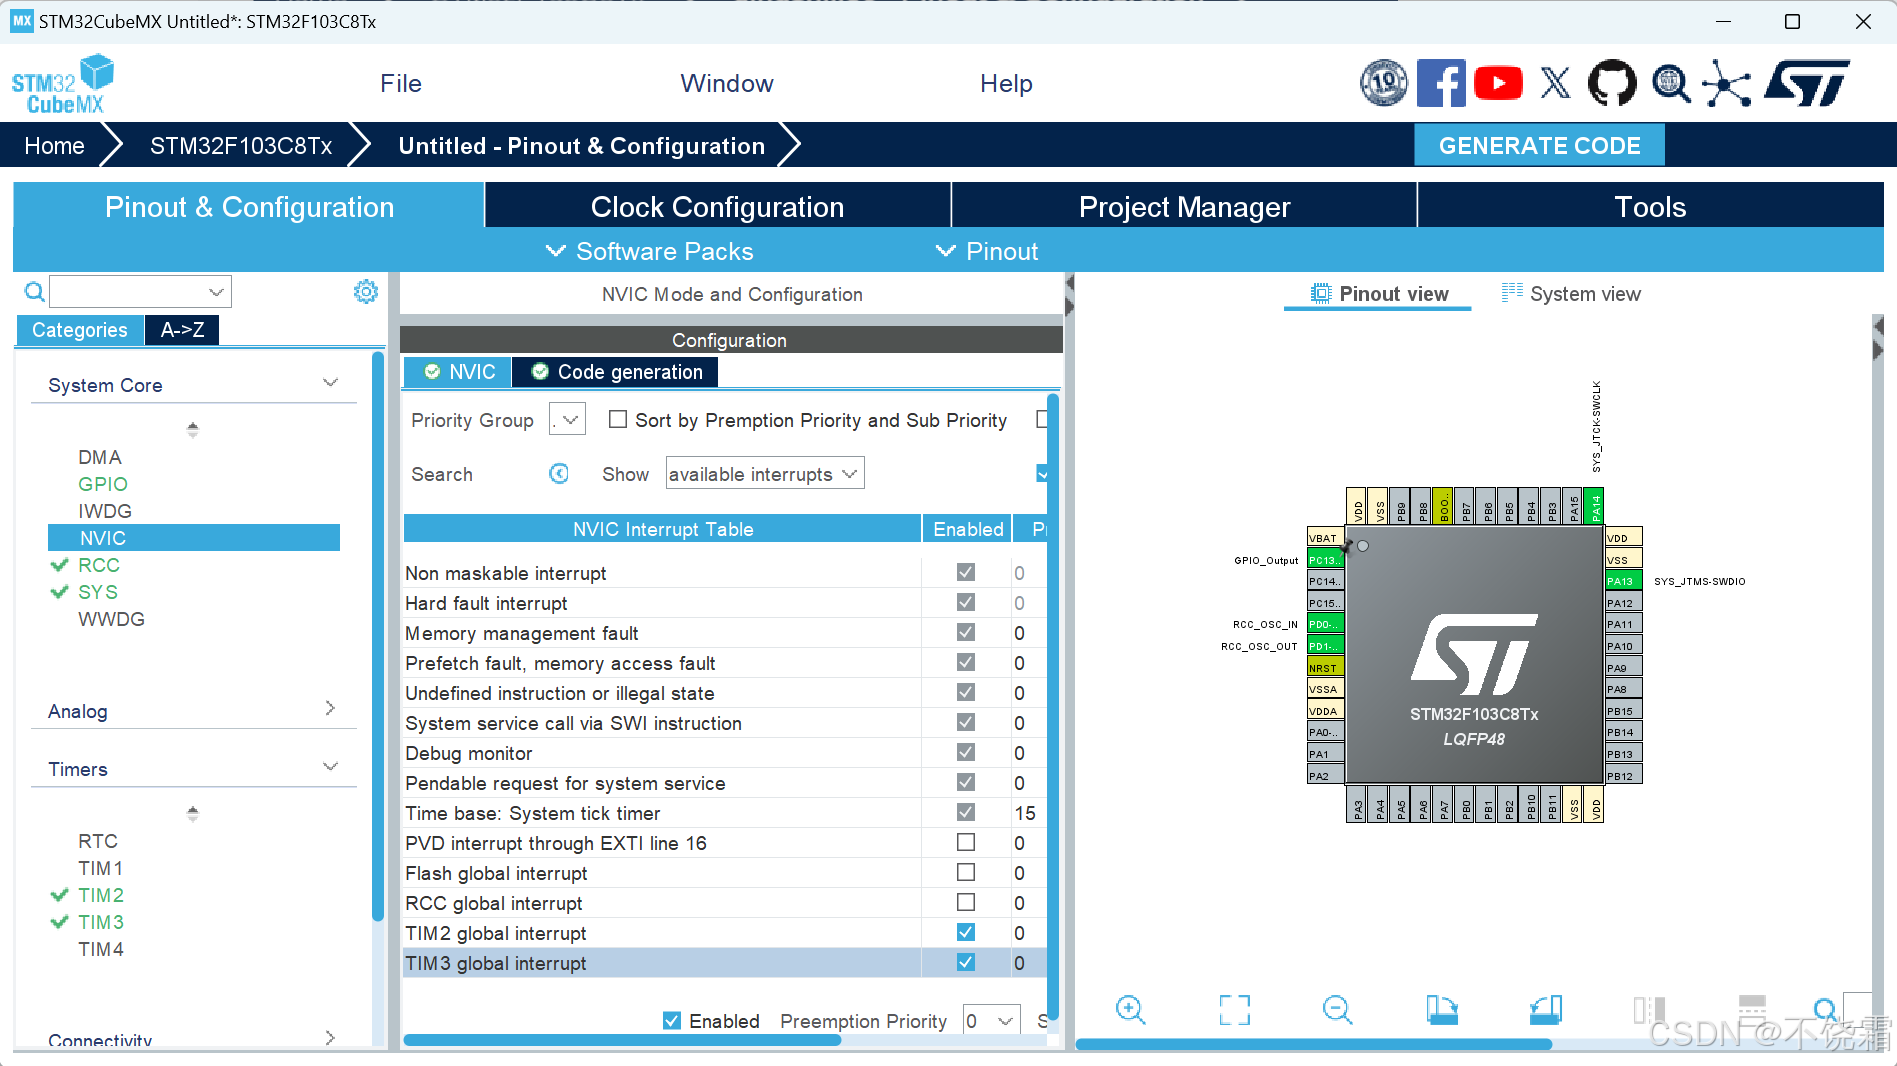1897x1066 pixels.
Task: Collapse the System Core category
Action: click(x=331, y=384)
